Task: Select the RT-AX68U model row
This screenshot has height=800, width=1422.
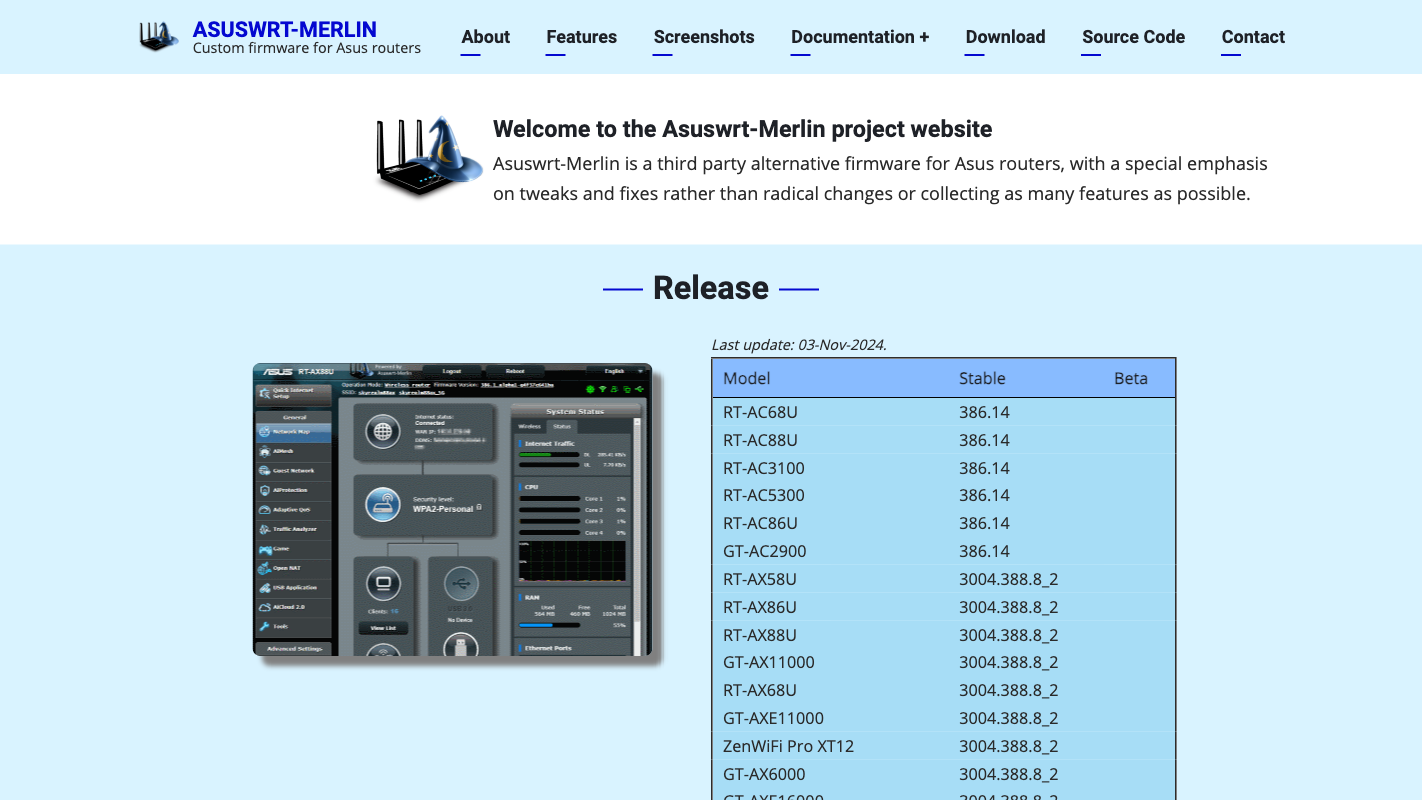Action: (x=944, y=690)
